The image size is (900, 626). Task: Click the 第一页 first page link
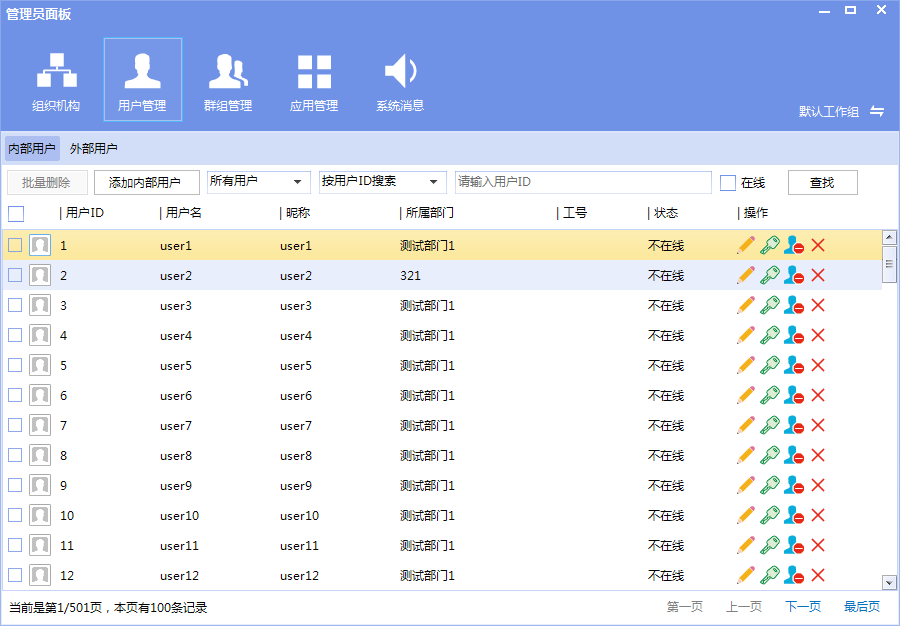pos(685,606)
